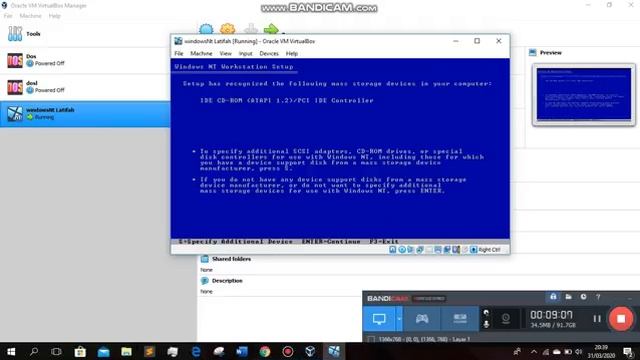Select the windowsNt Latifah running machine entry
This screenshot has height=360, width=640.
(x=85, y=114)
